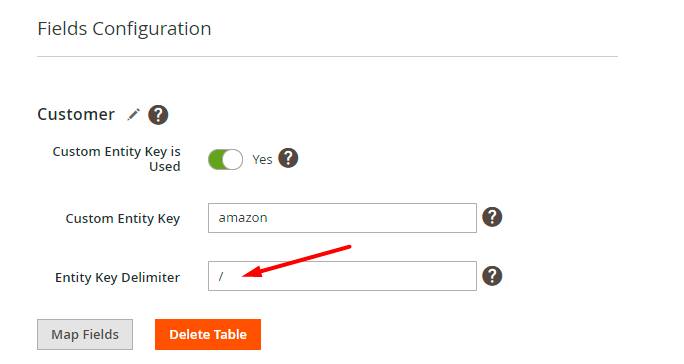Open the Map Fields button

tap(85, 334)
